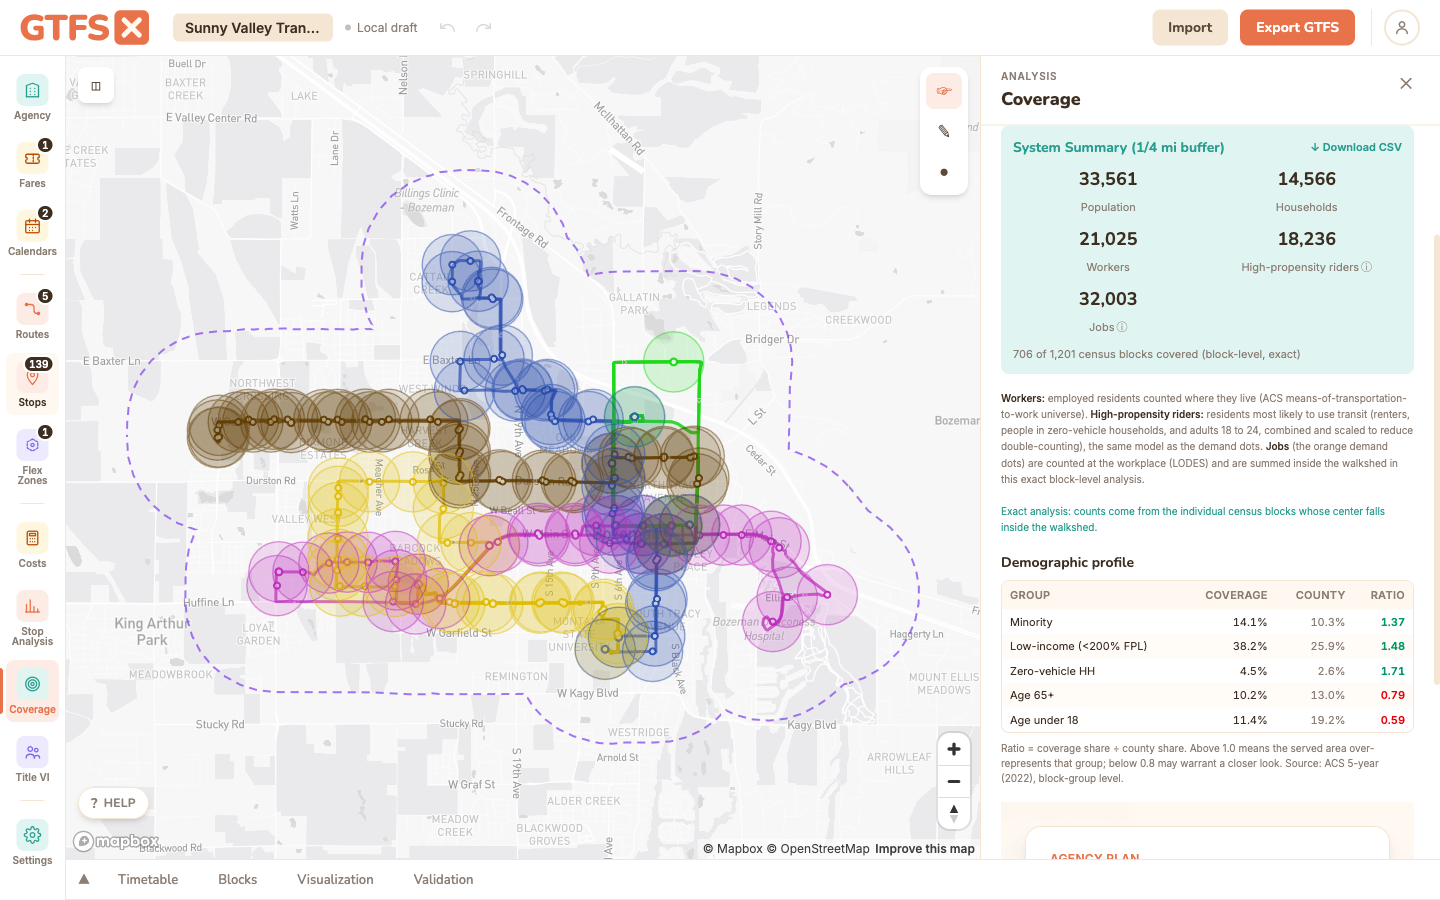Click the Age 65+ row
This screenshot has height=900, width=1440.
(1207, 695)
